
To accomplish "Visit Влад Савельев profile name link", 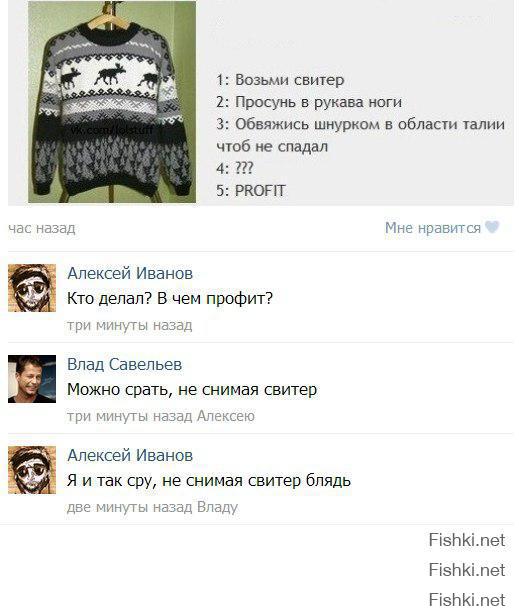I will click(x=124, y=364).
